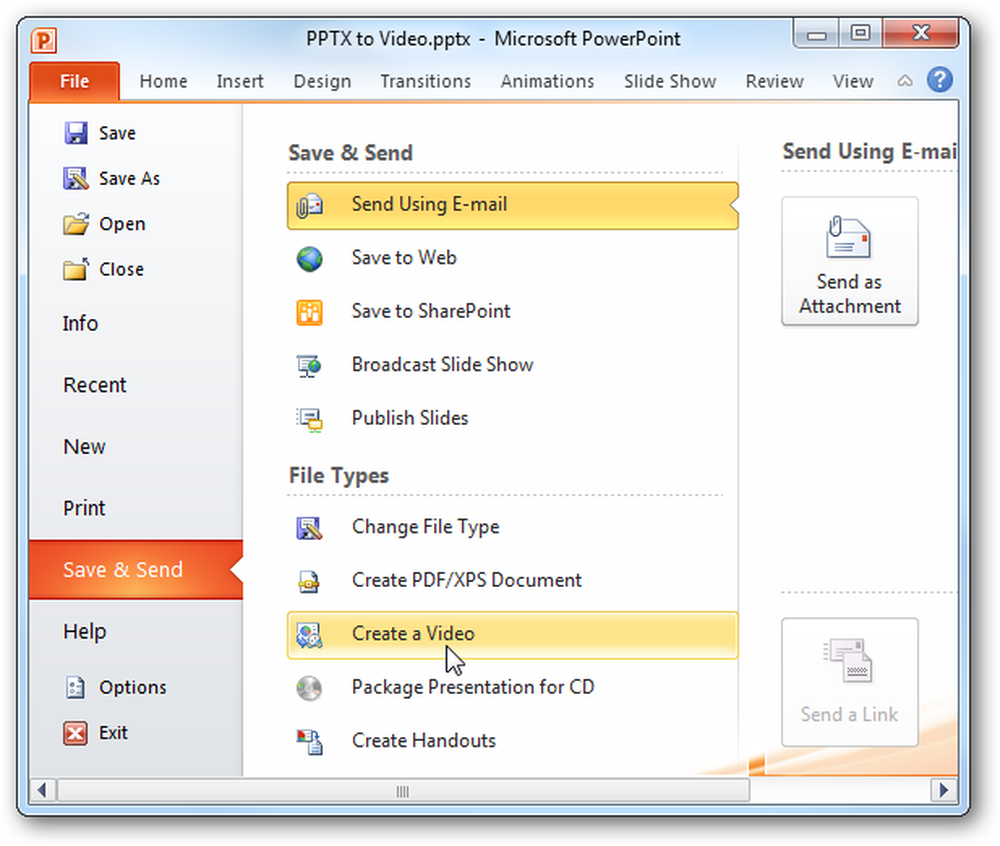Click the PowerPoint logo in title bar

[x=44, y=40]
